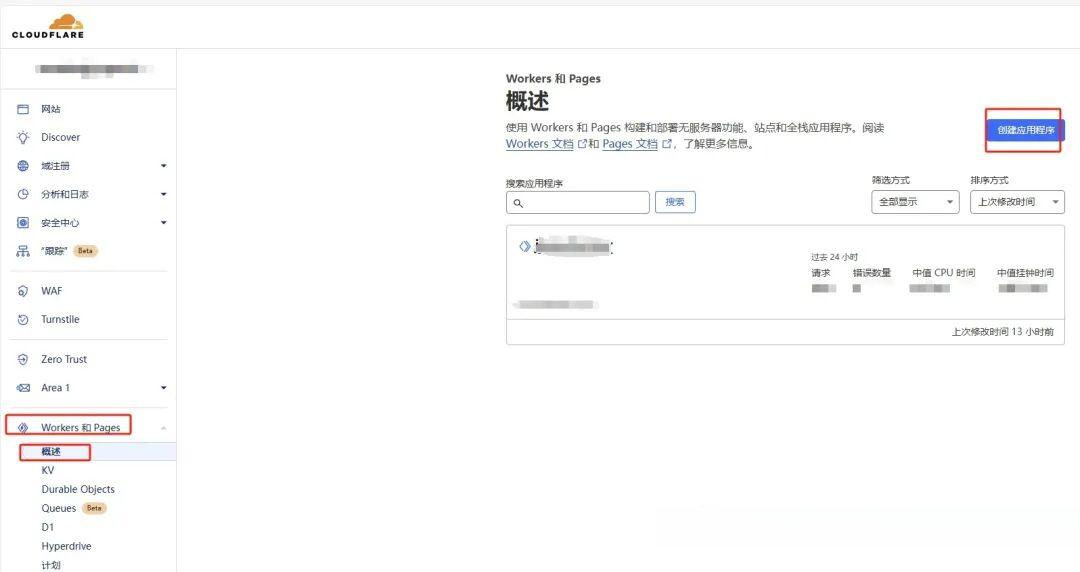1080x572 pixels.
Task: Collapse the Workers 和 Pages section arrow
Action: 163,428
